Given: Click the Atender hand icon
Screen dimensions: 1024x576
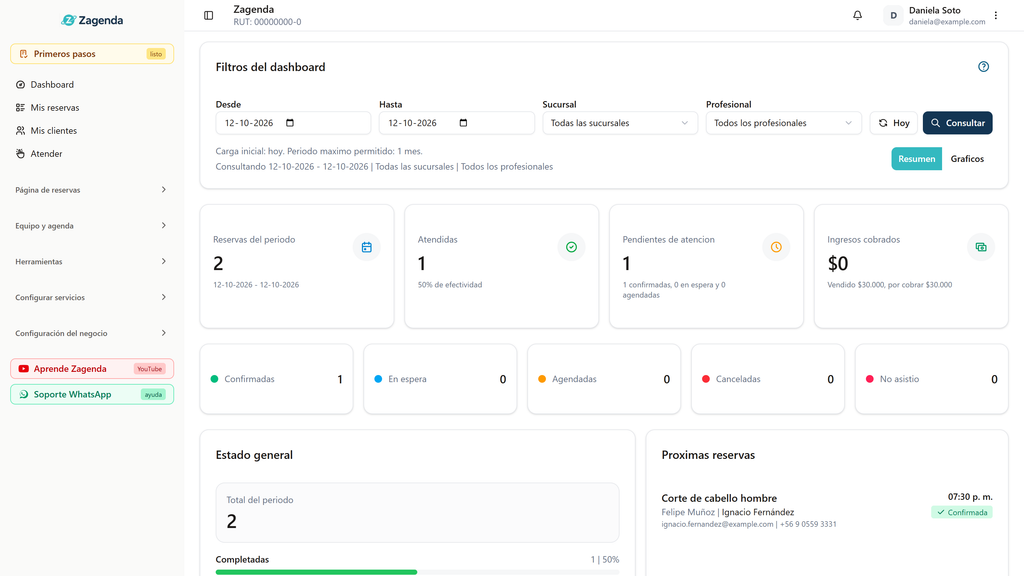Looking at the screenshot, I should point(20,153).
